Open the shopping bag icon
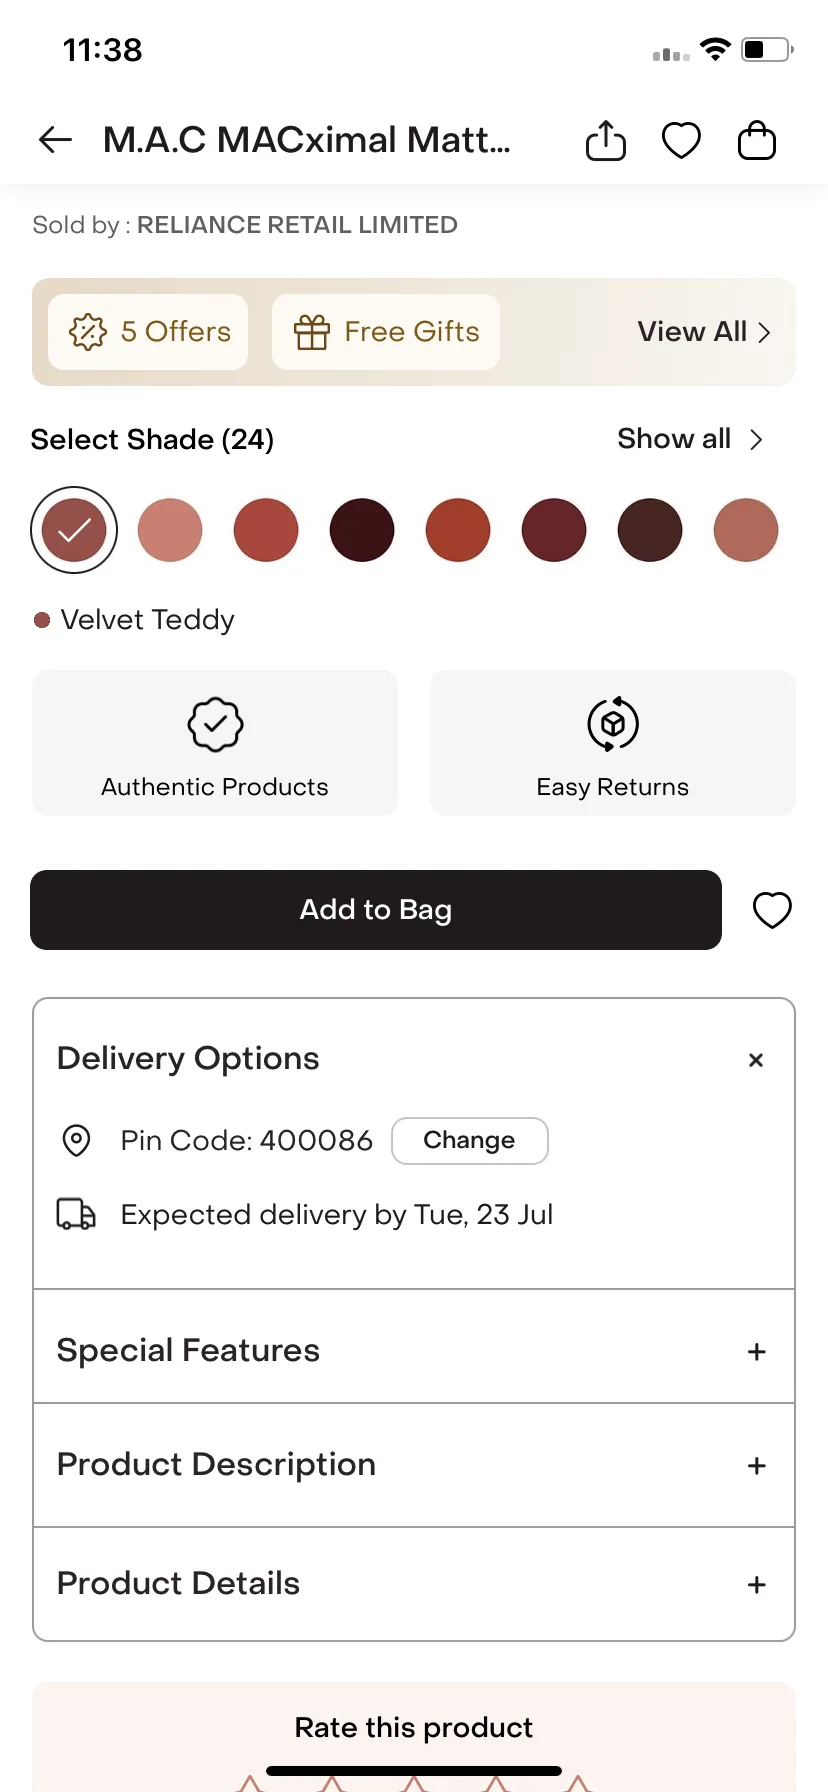 [x=757, y=140]
